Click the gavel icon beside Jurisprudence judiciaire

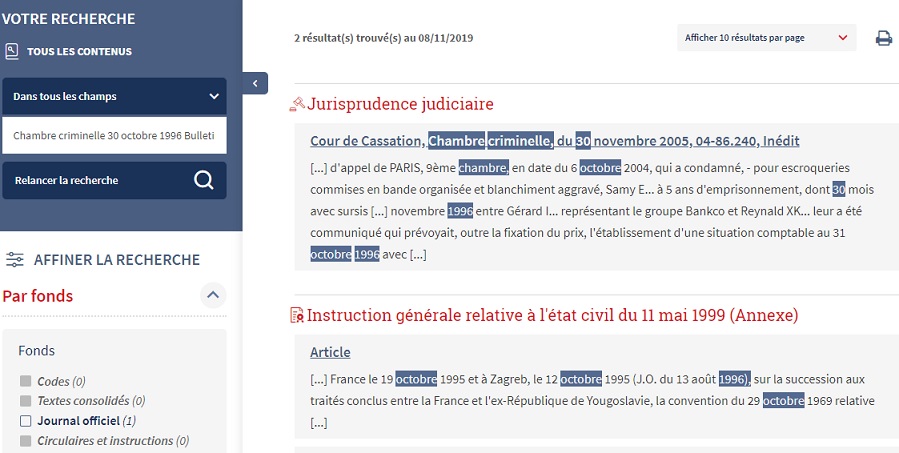pos(297,104)
